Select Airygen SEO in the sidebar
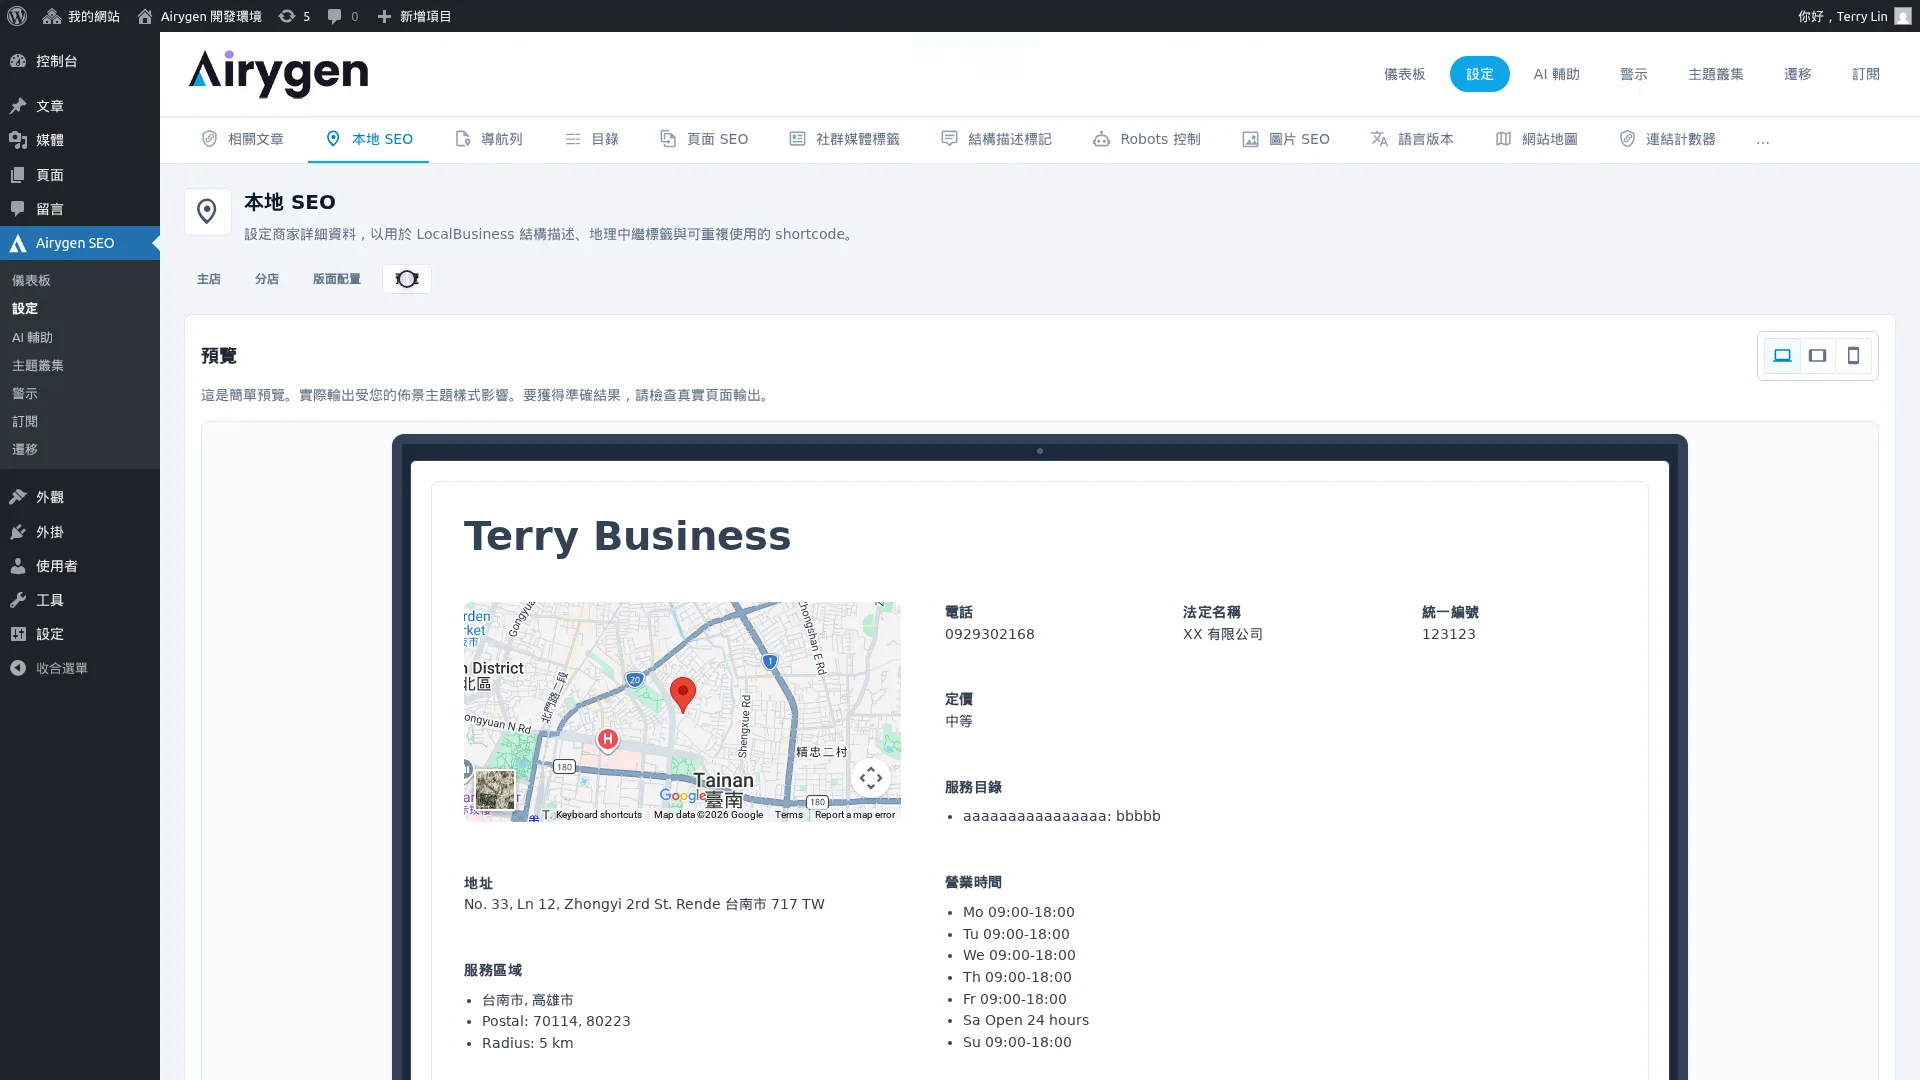 [80, 243]
